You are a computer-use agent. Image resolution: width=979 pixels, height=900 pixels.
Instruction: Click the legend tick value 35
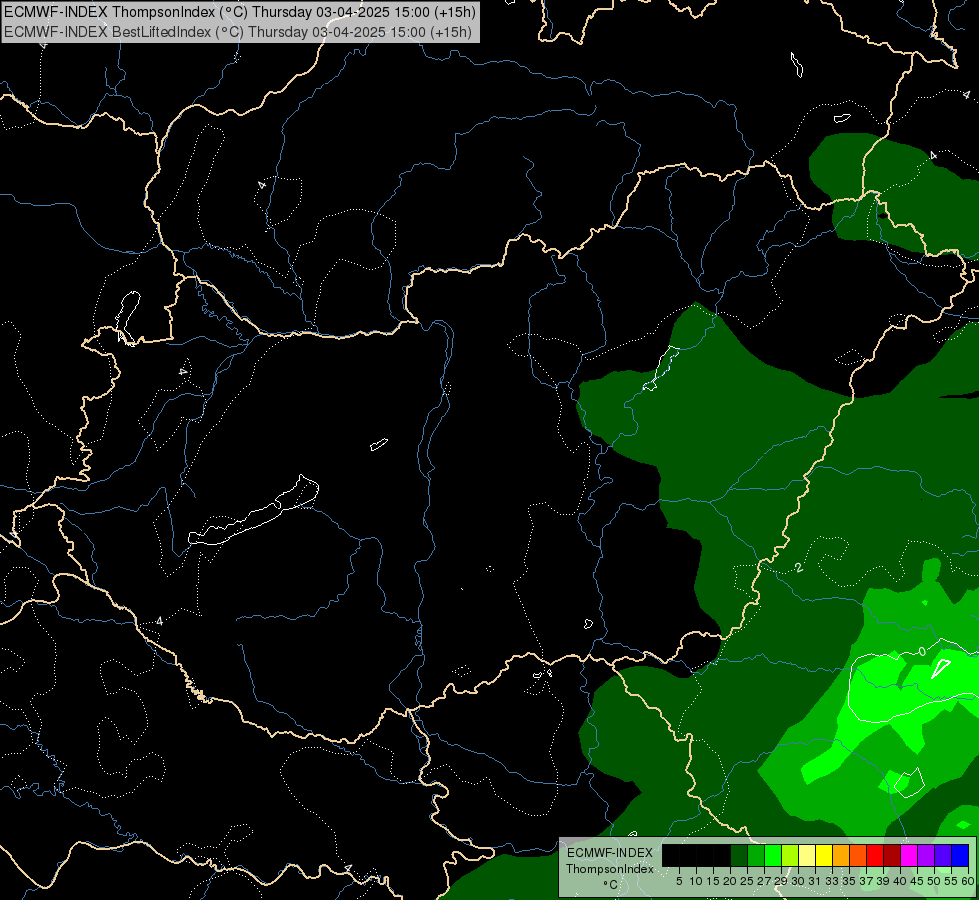point(849,881)
